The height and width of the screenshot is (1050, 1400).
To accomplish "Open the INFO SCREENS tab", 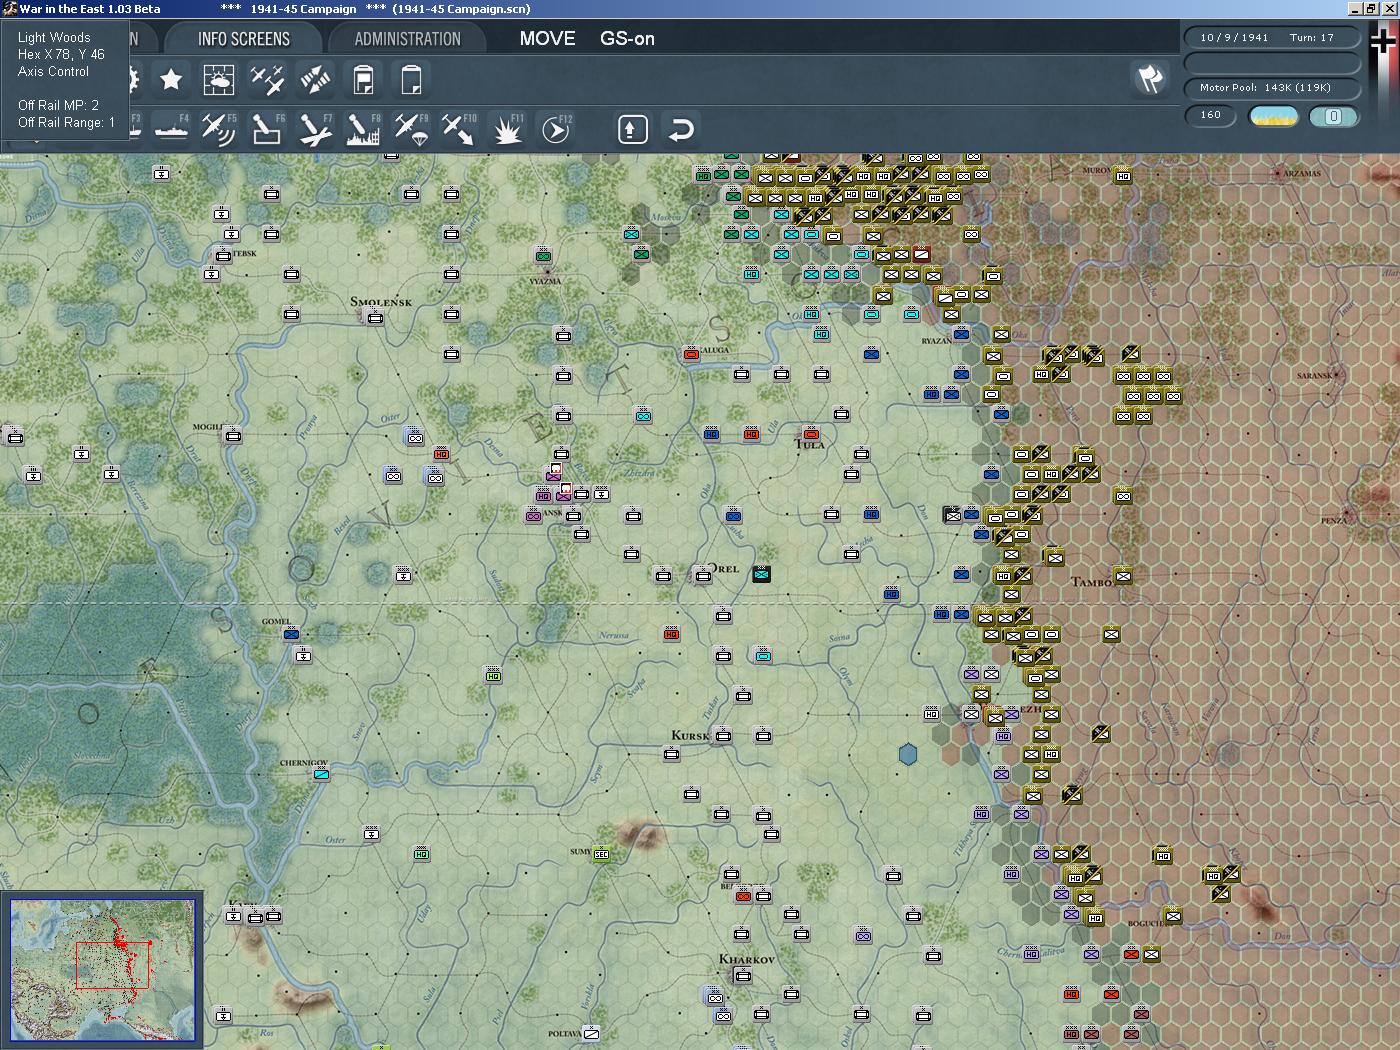I will (x=244, y=39).
